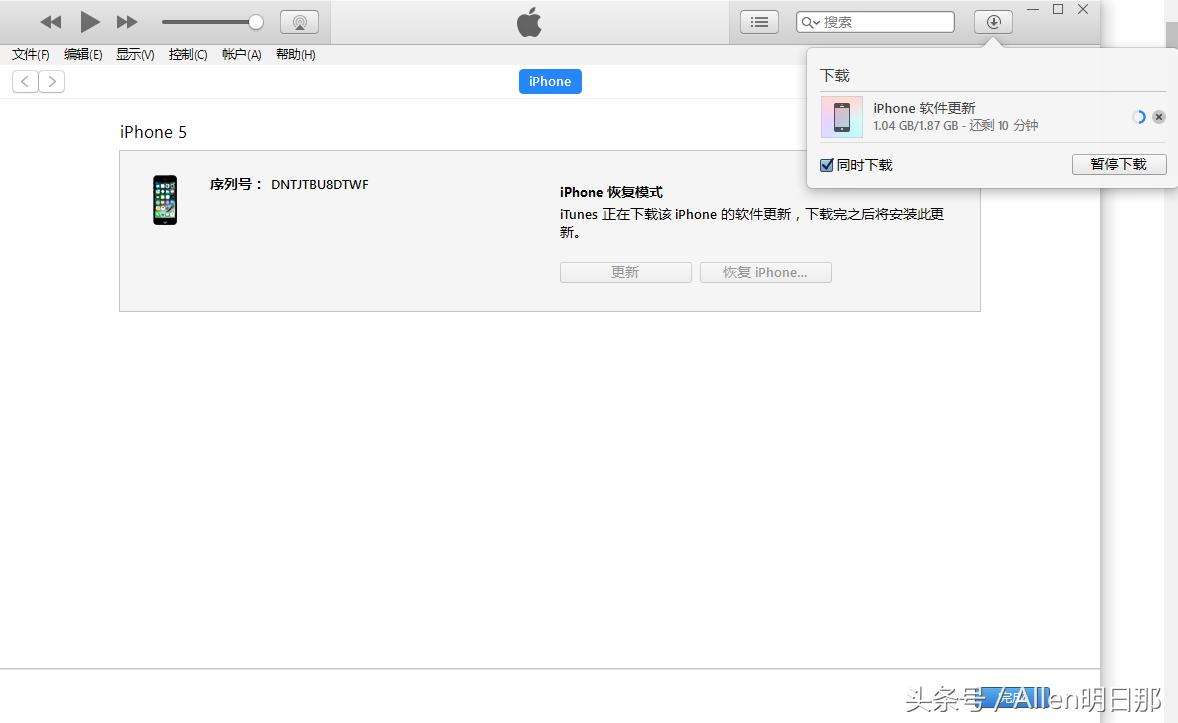Click the Play button in the toolbar
Viewport: 1178px width, 723px height.
(89, 21)
